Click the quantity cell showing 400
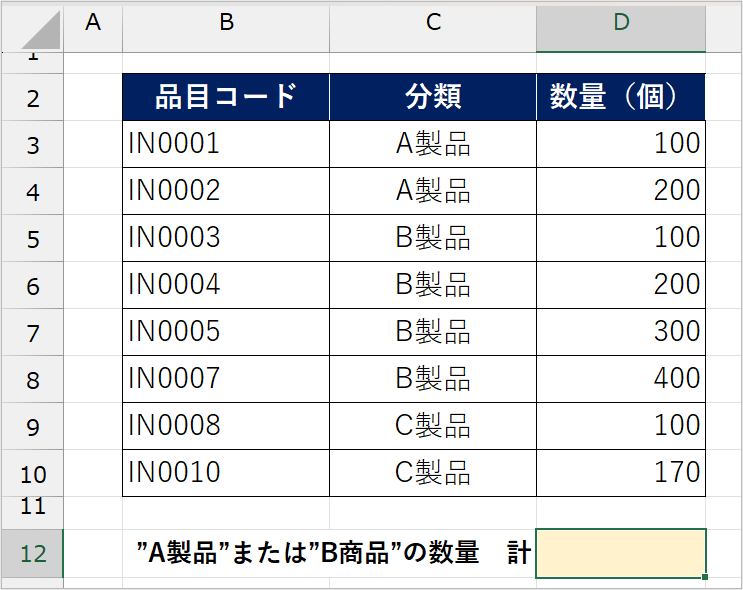This screenshot has height=590, width=743. tap(621, 379)
